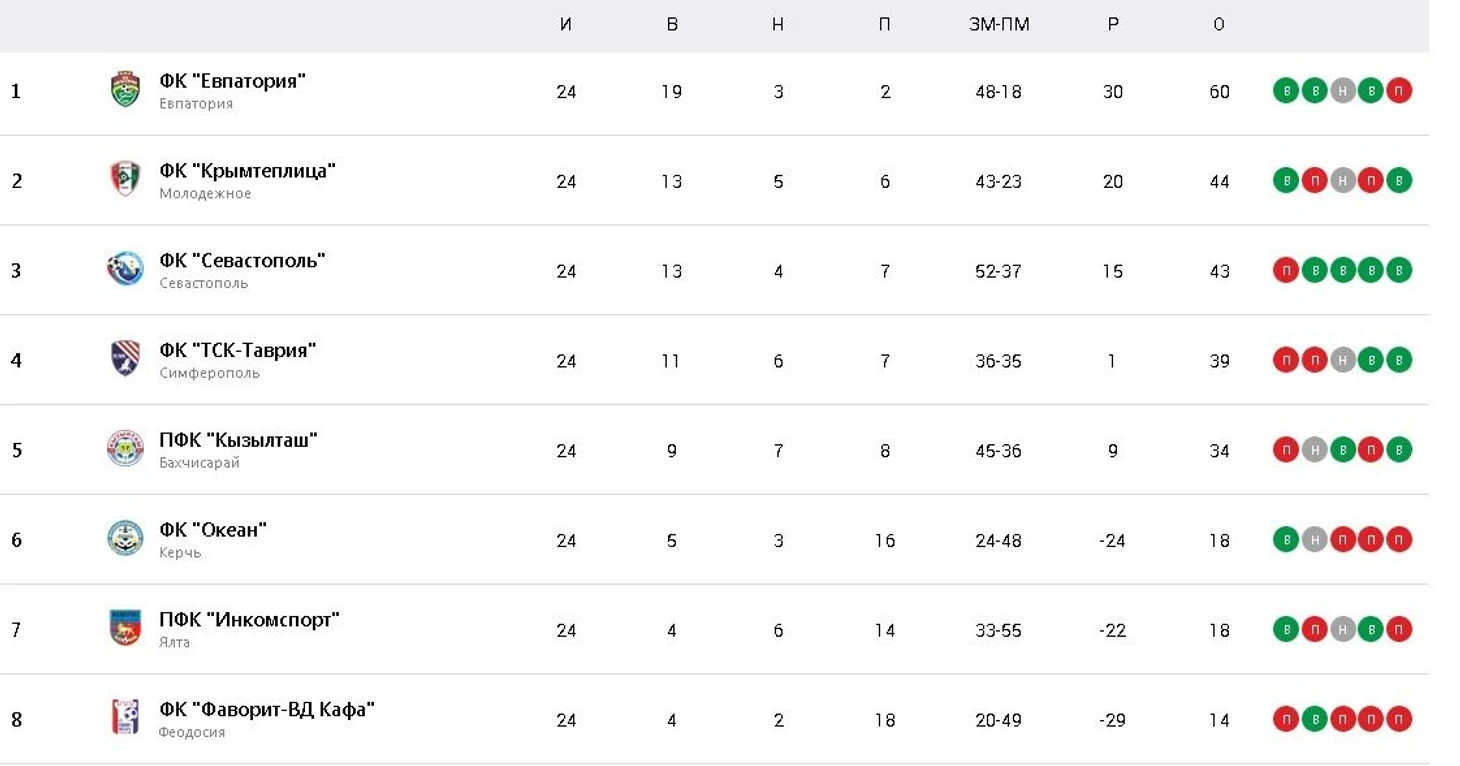Click the Favorit-VD Kafa team logo

[x=125, y=718]
